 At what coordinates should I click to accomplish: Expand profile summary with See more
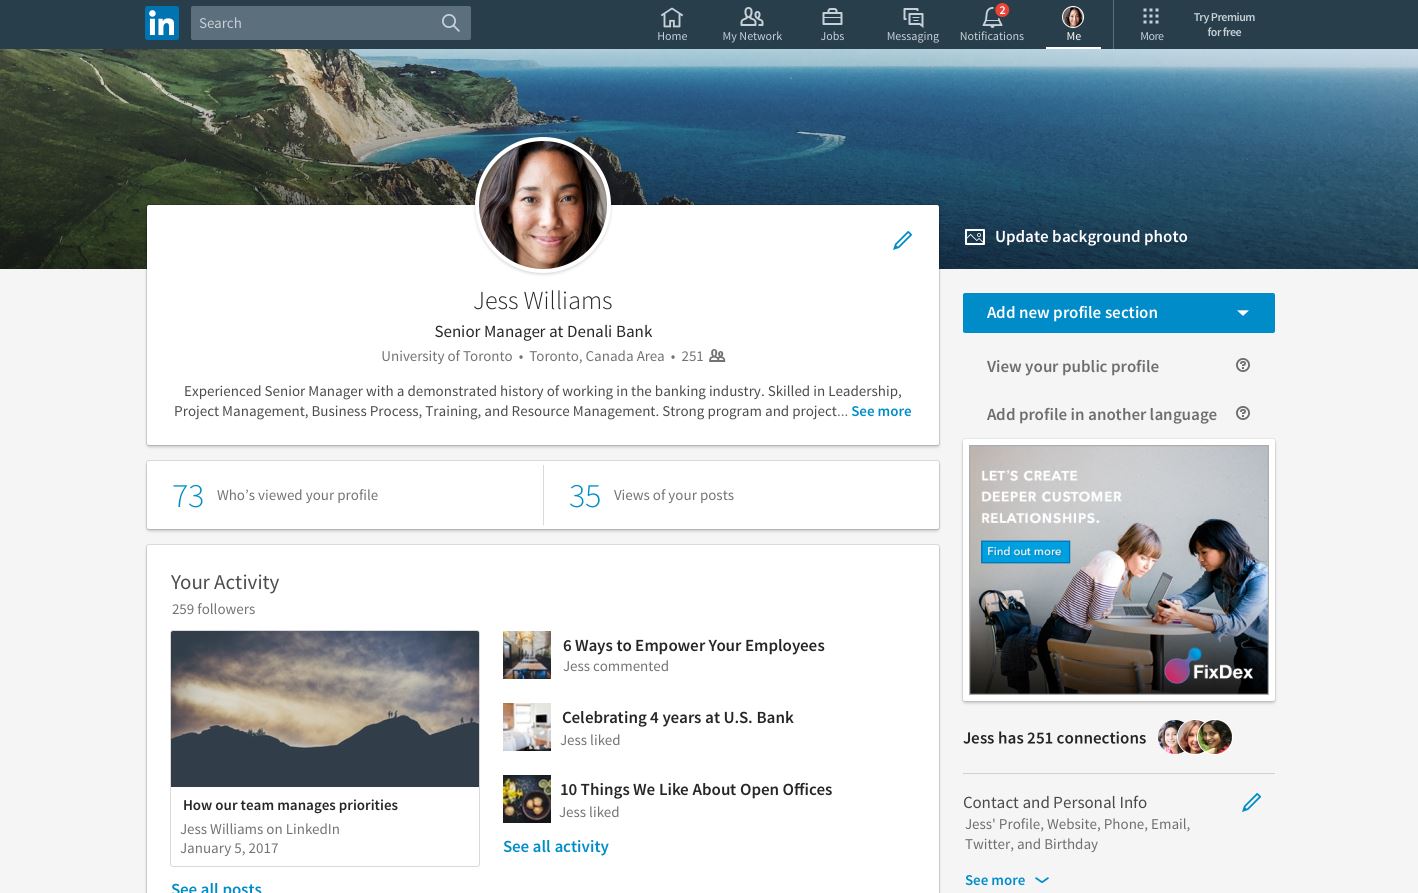tap(881, 411)
